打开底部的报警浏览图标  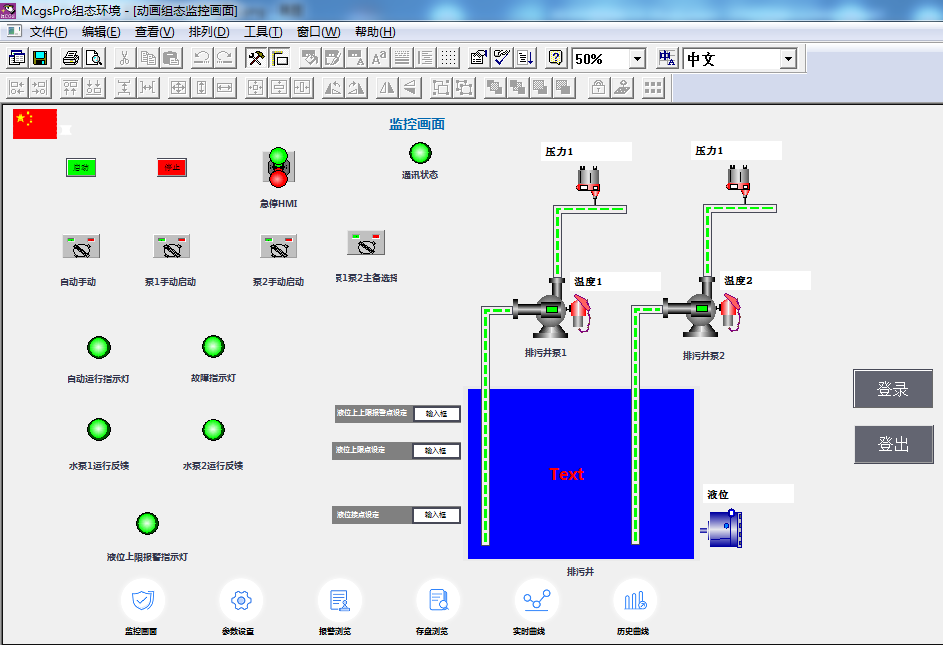[x=339, y=598]
